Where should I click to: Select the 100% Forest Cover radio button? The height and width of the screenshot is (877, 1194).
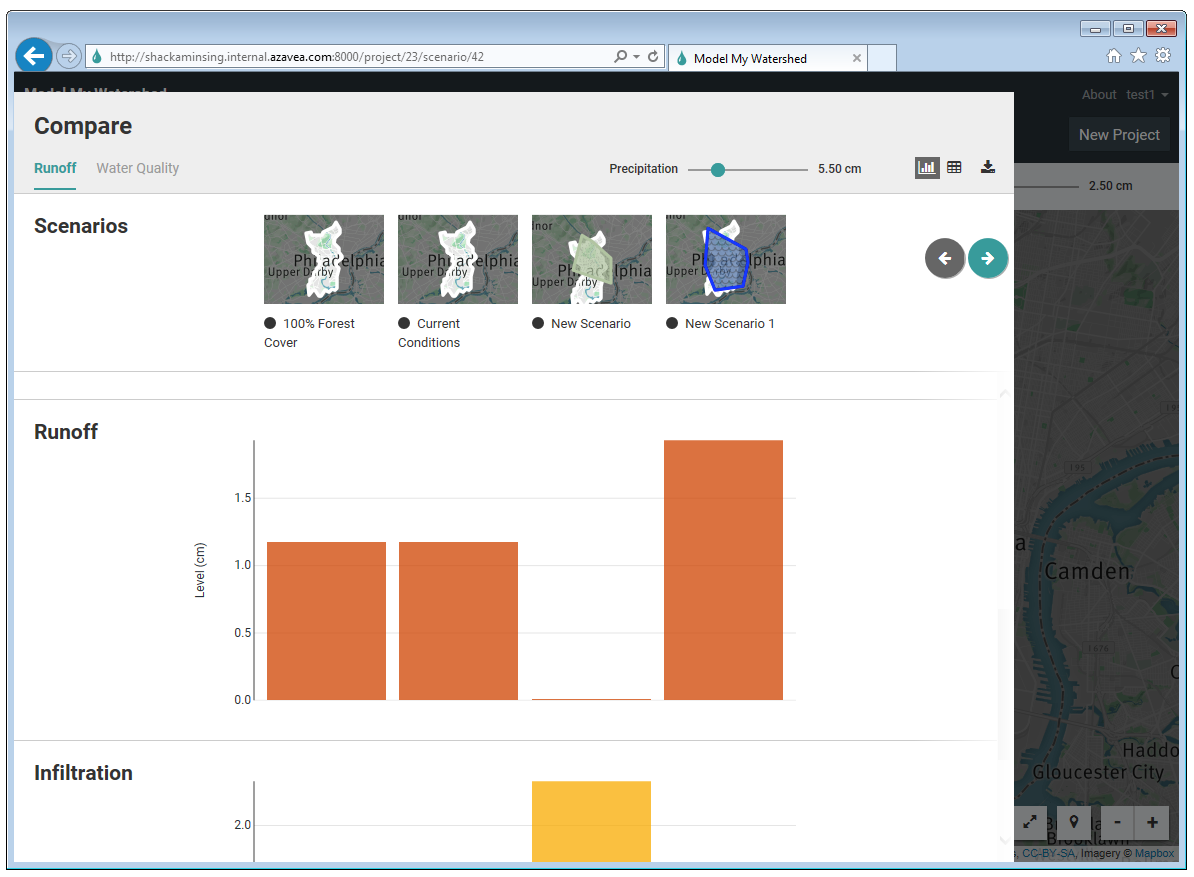[269, 322]
